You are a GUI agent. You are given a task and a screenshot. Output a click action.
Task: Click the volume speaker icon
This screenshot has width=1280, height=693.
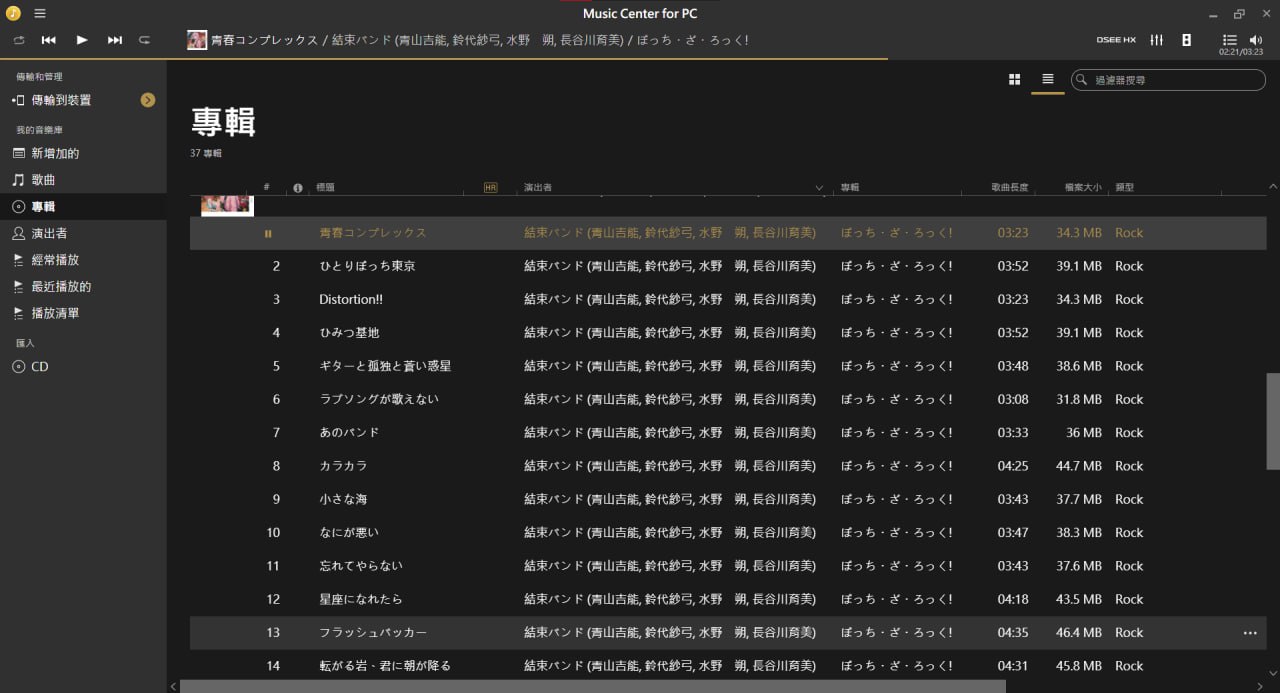tap(1256, 40)
